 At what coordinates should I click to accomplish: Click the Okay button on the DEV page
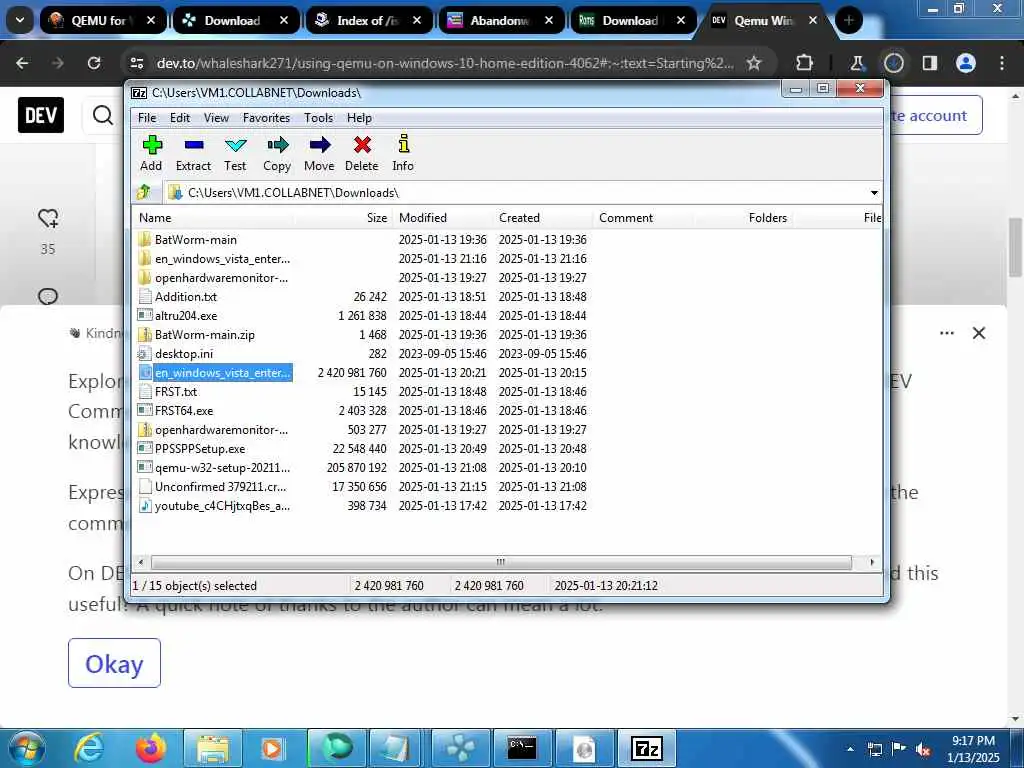pyautogui.click(x=114, y=664)
